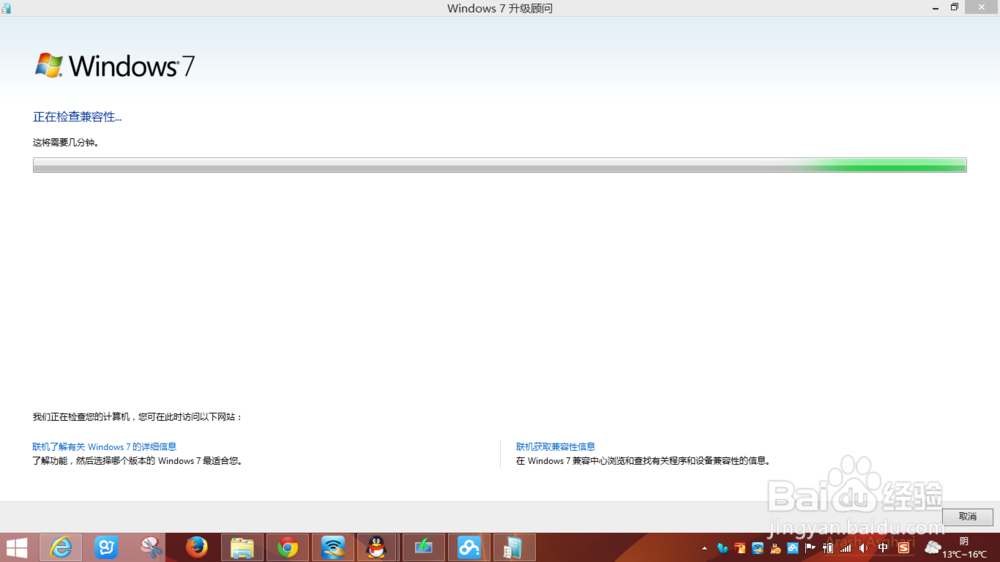
Task: Minimize the Windows 7 升级顾问 window
Action: 936,8
